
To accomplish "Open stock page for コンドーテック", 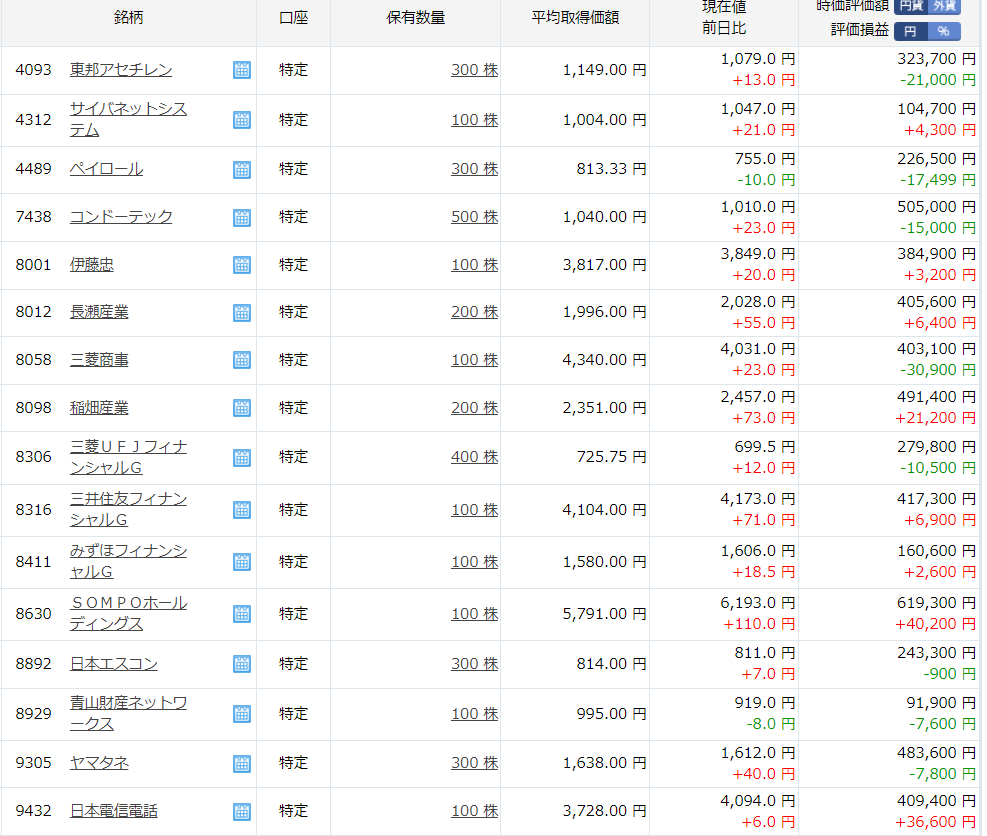I will point(121,217).
